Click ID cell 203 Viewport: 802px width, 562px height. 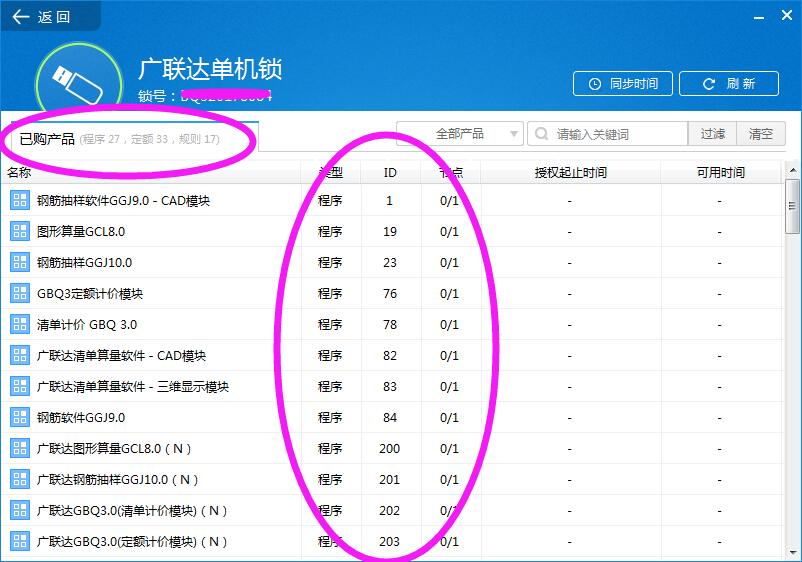click(390, 542)
